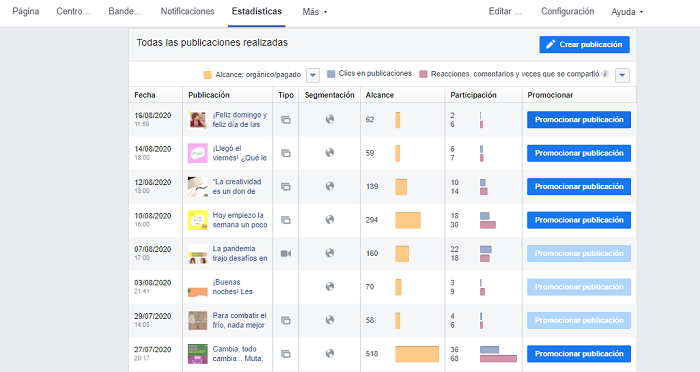700x372 pixels.
Task: Click the orange Alcance bar showing 518
Action: pyautogui.click(x=417, y=354)
